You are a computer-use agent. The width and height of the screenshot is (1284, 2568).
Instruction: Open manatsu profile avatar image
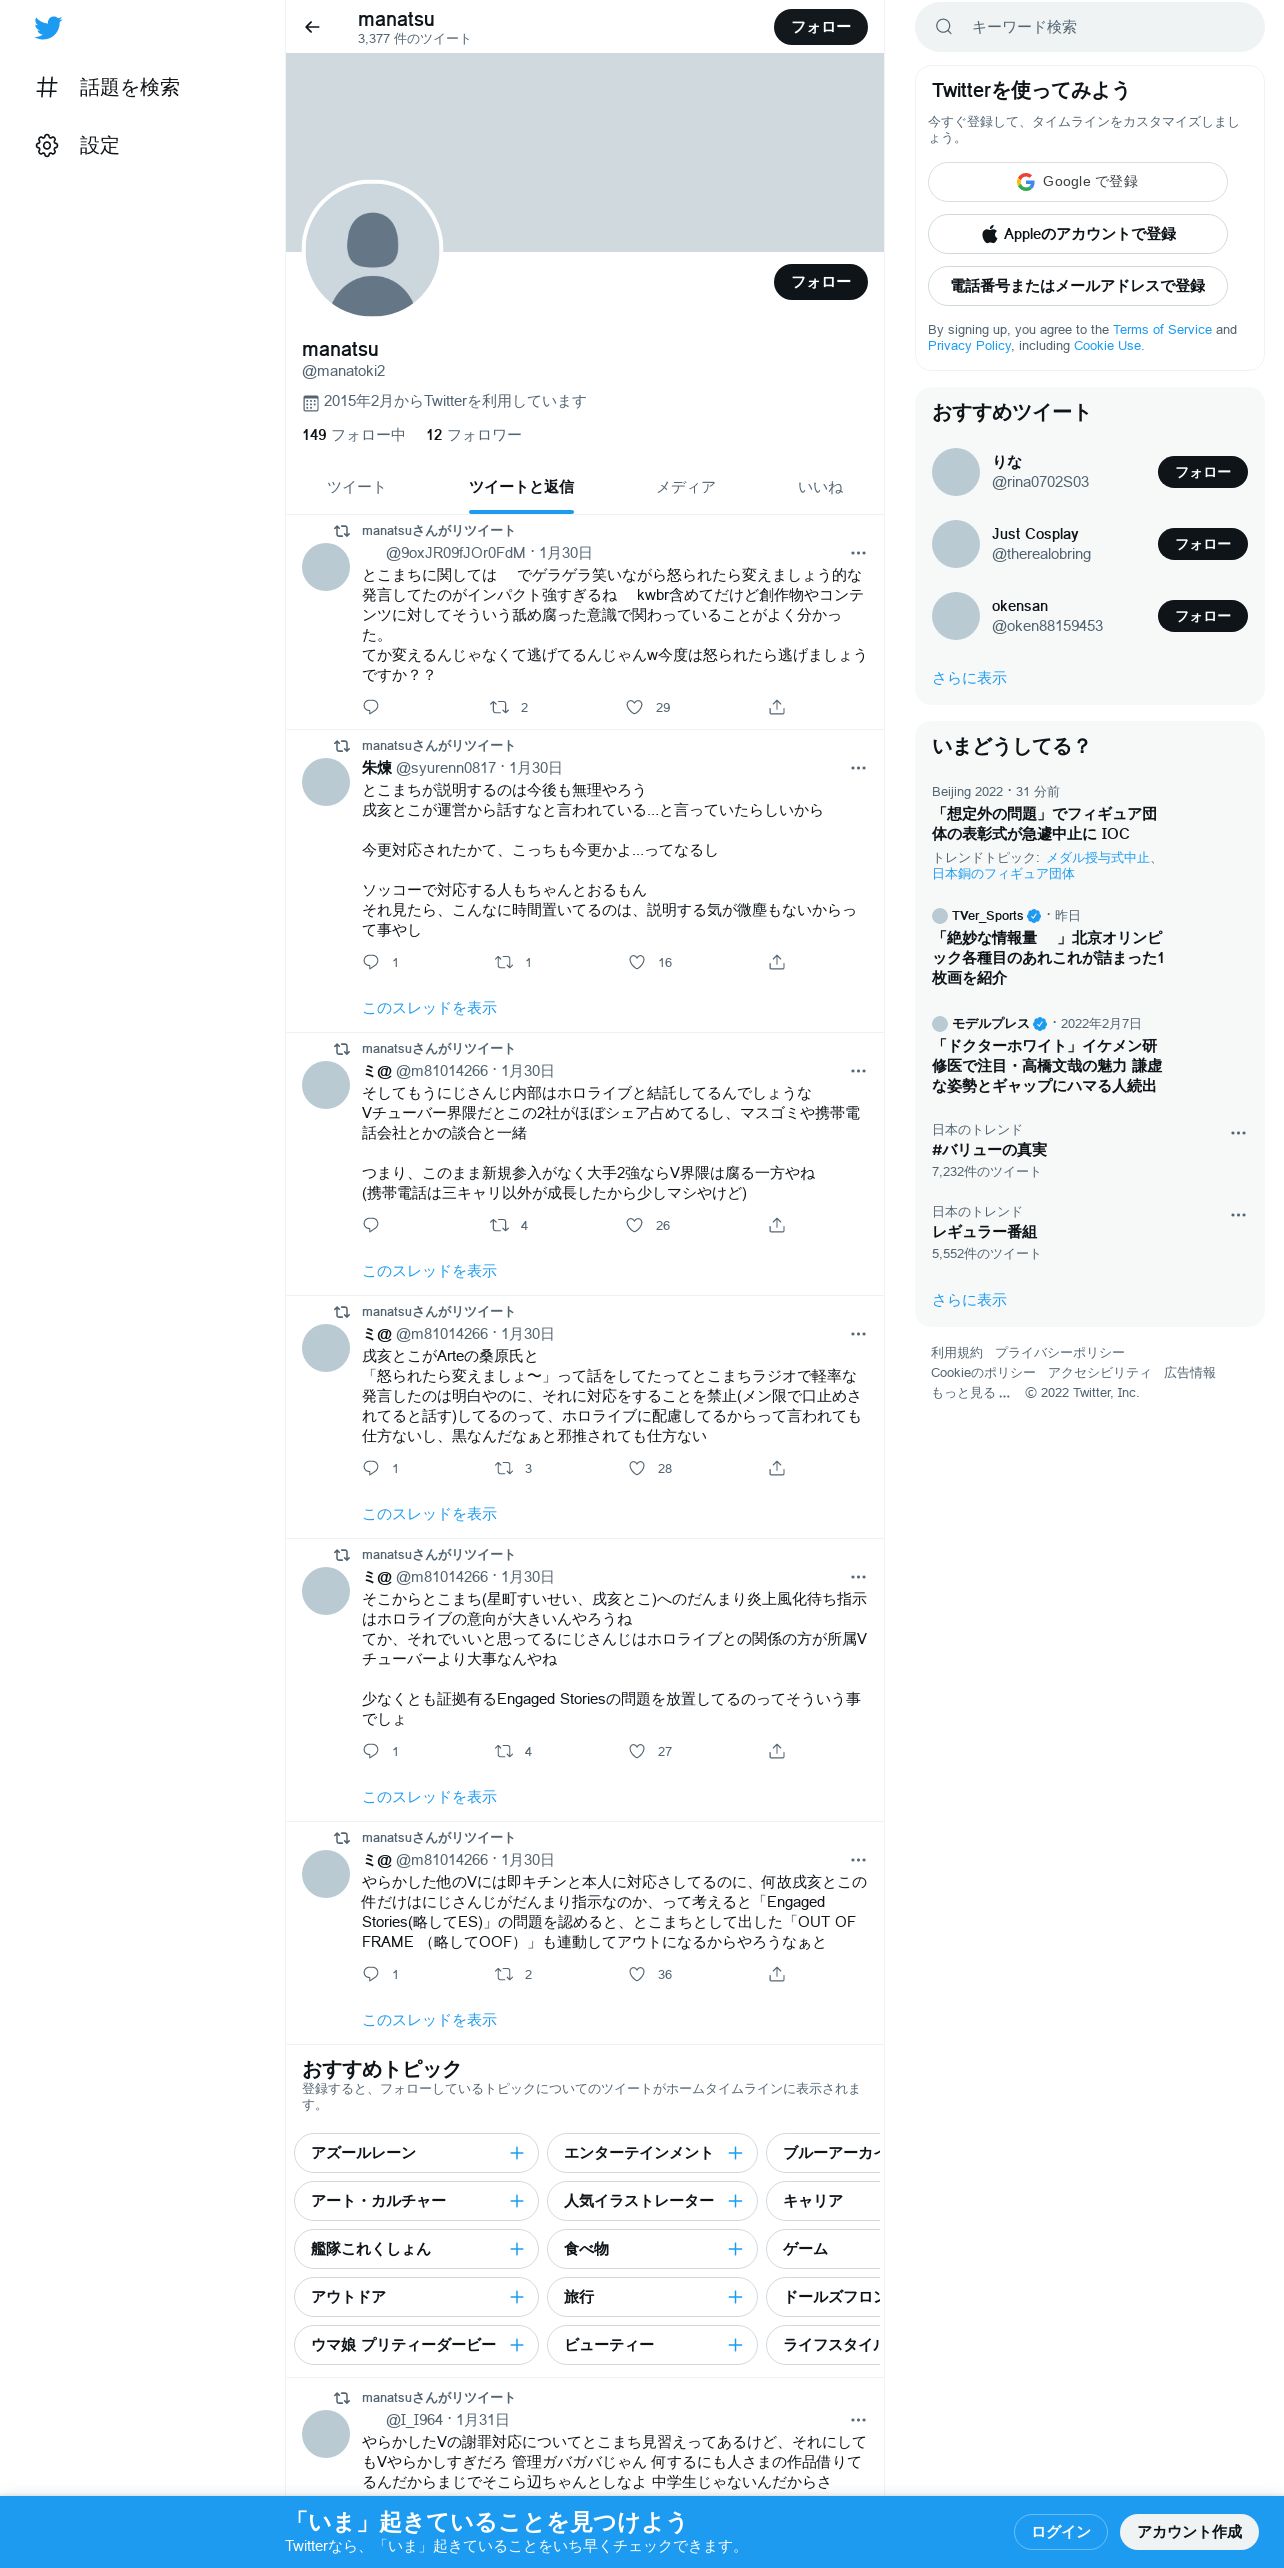(372, 250)
